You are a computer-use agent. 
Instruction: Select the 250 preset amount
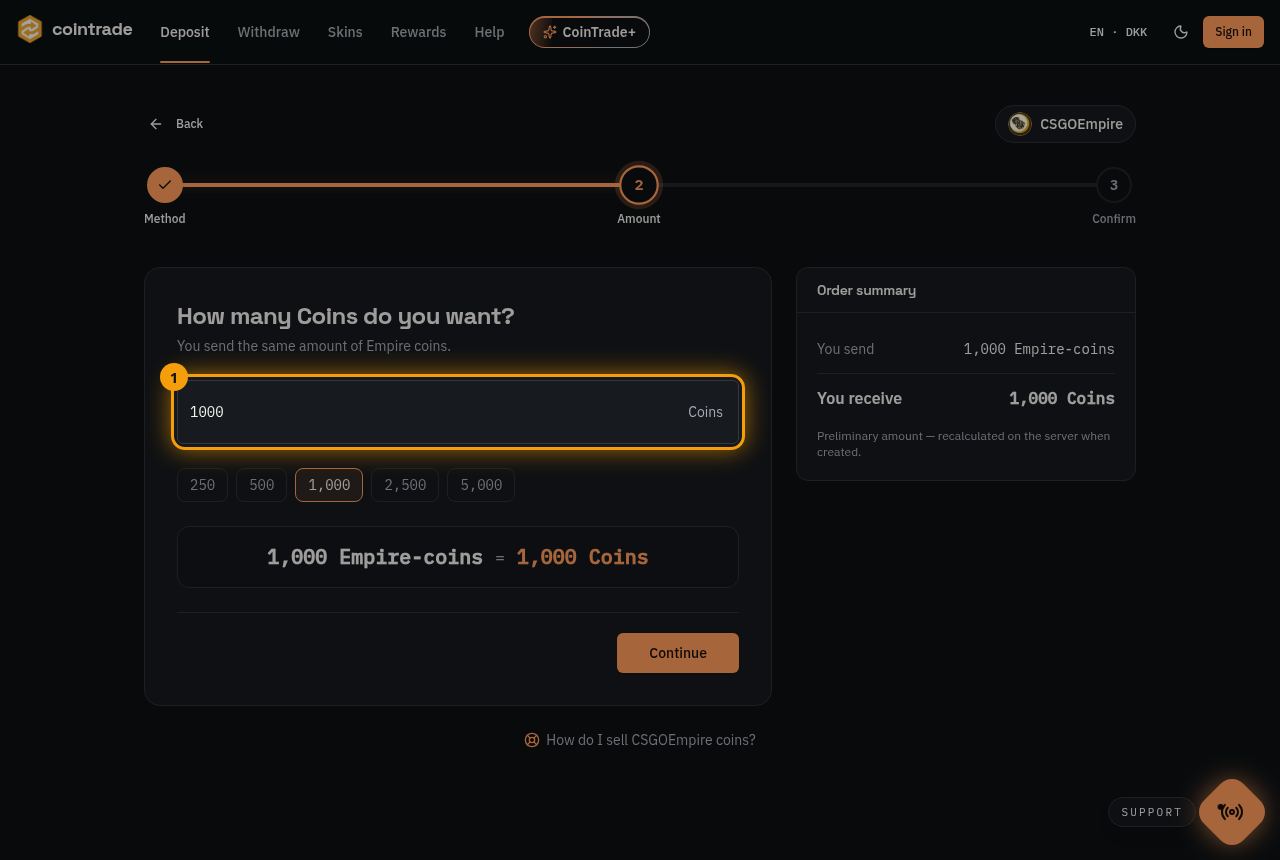(x=203, y=485)
